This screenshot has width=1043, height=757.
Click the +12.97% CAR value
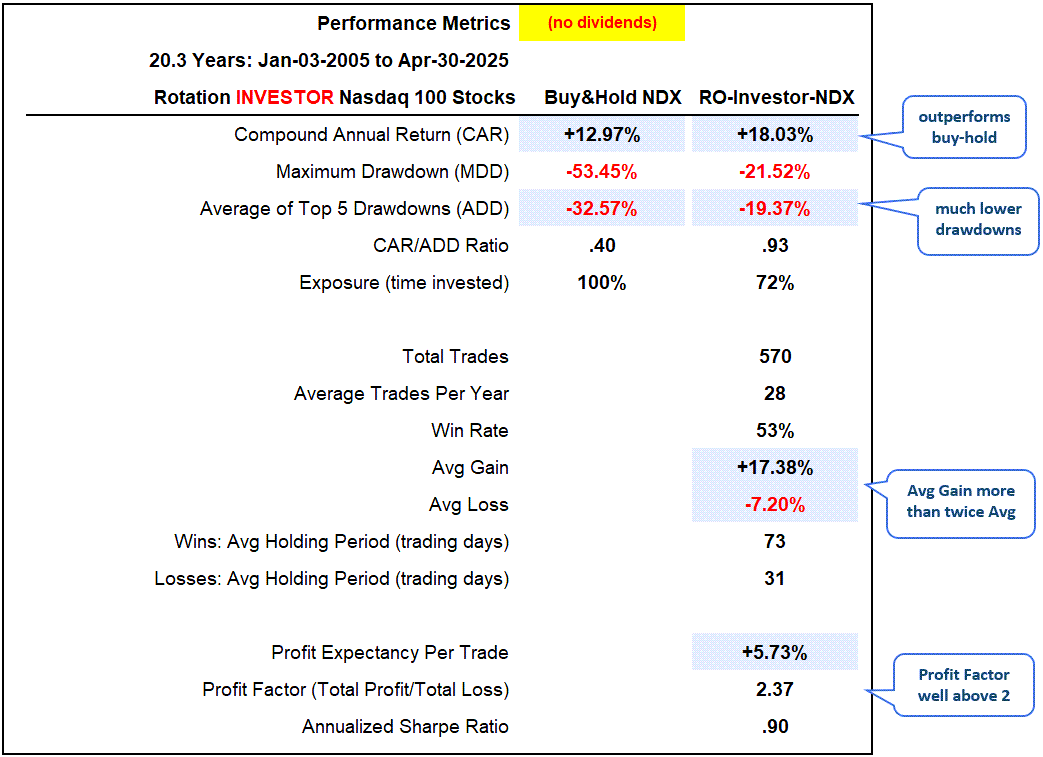(602, 135)
